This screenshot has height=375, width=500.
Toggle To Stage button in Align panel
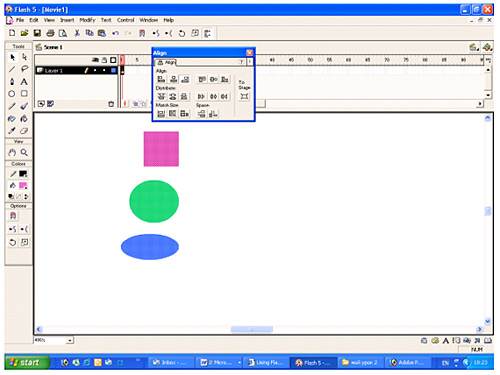244,96
